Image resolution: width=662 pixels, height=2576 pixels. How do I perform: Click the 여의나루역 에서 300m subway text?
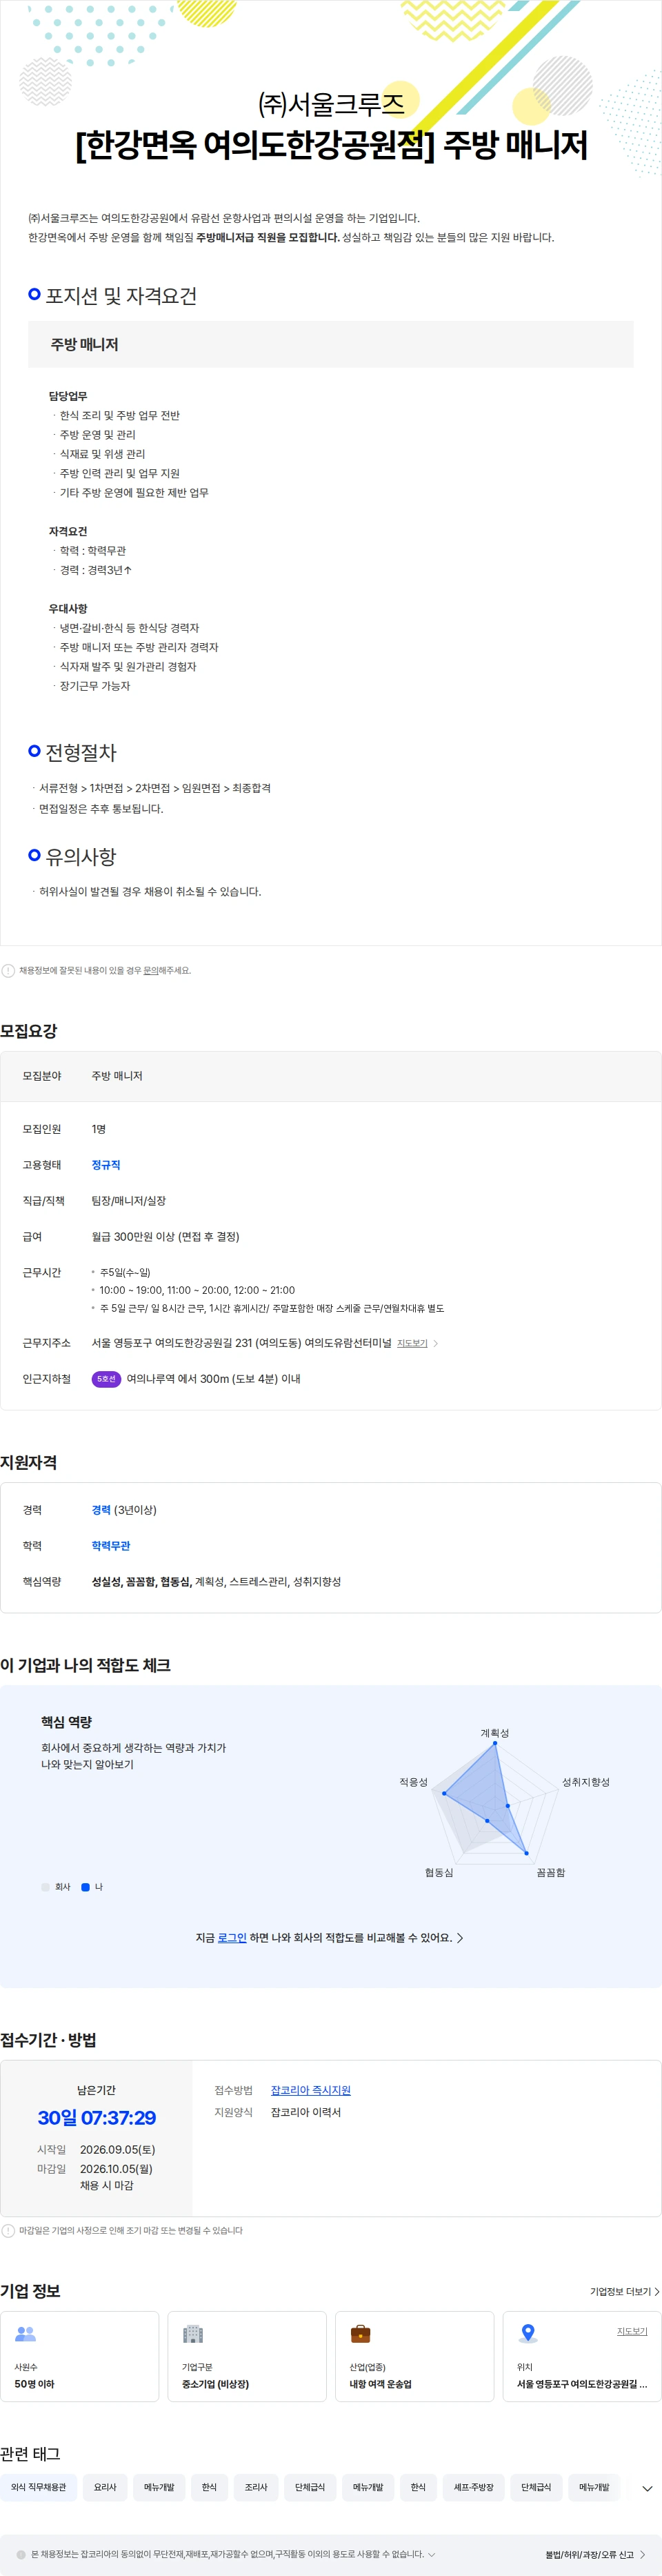tap(214, 1379)
